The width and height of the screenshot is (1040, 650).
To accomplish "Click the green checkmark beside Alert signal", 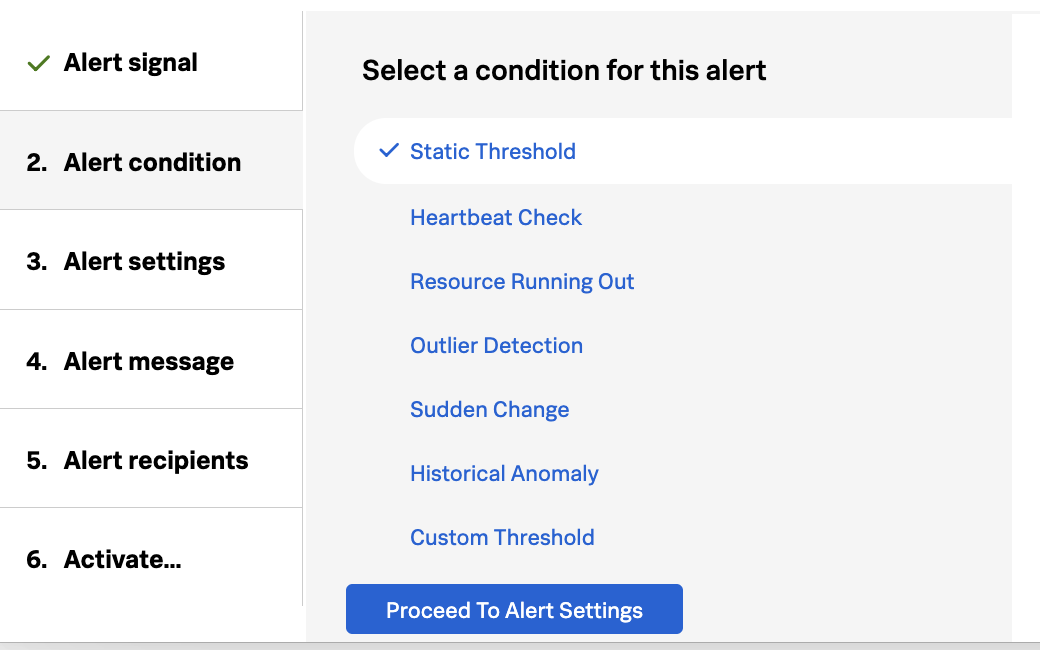I will [37, 62].
